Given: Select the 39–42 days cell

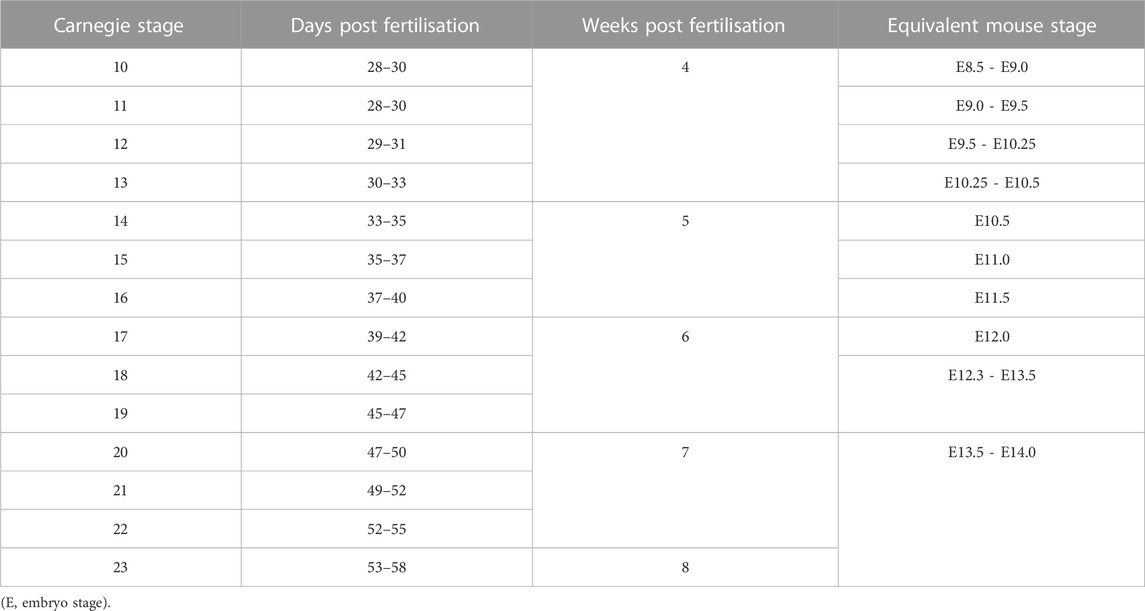Looking at the screenshot, I should tap(386, 337).
